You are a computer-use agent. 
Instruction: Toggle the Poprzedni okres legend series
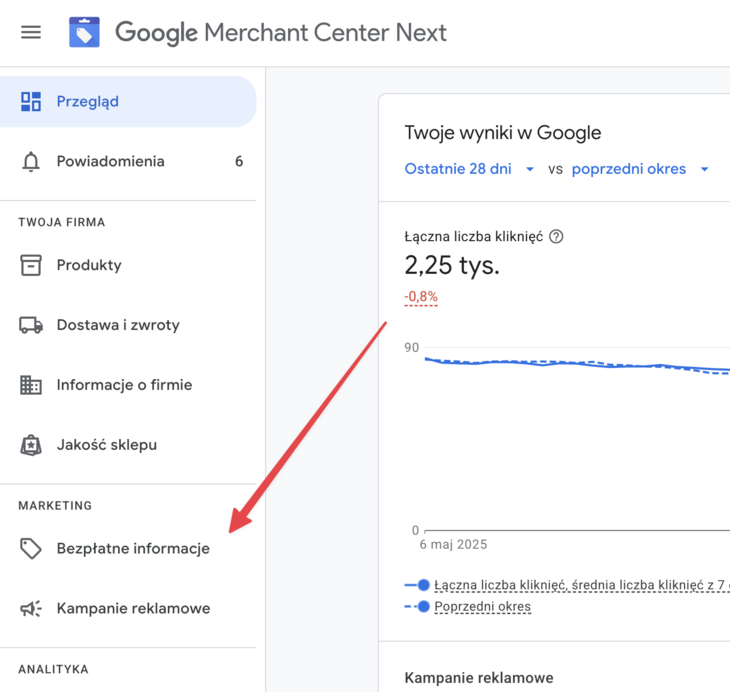pos(468,606)
